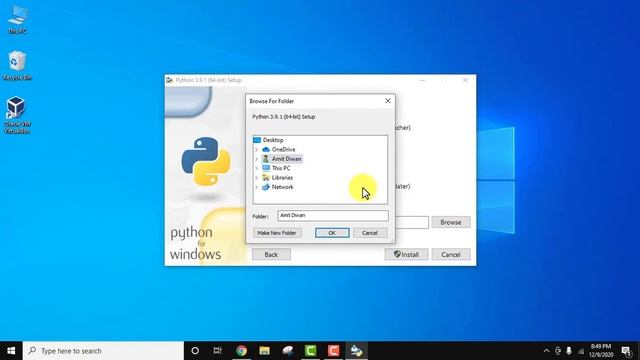Click the Desktop folder icon in tree
Image resolution: width=640 pixels, height=360 pixels.
257,140
